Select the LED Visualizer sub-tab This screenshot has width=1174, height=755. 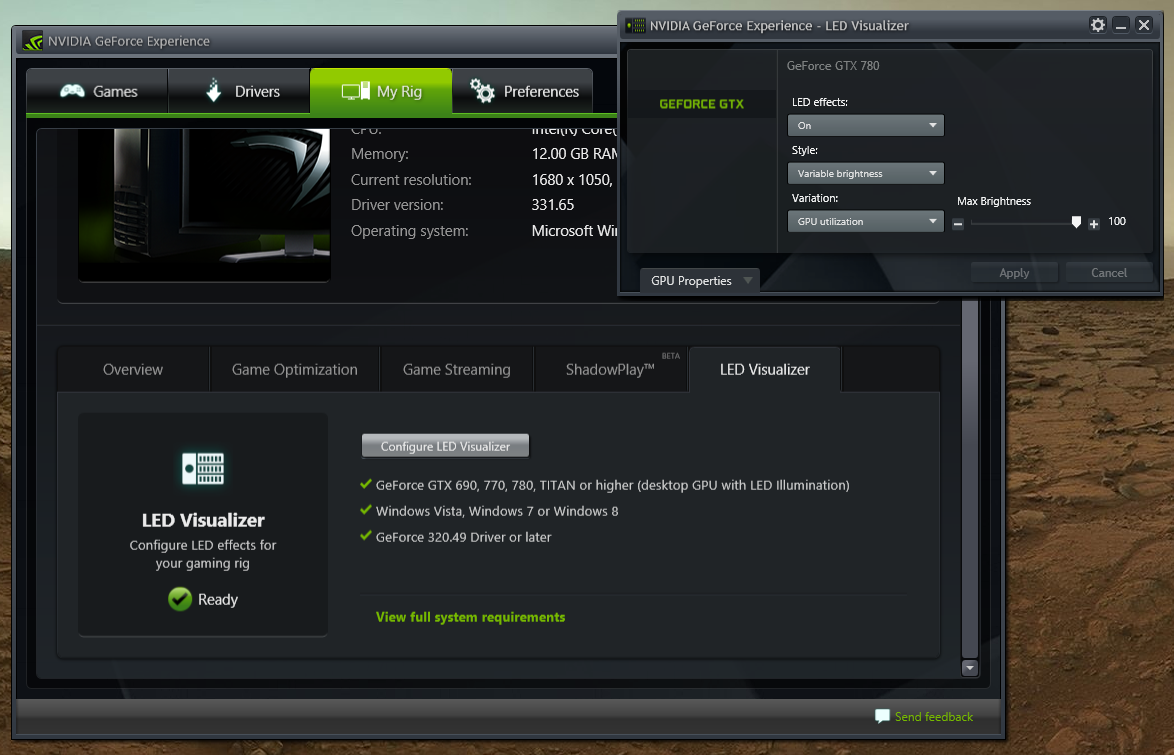coord(764,369)
